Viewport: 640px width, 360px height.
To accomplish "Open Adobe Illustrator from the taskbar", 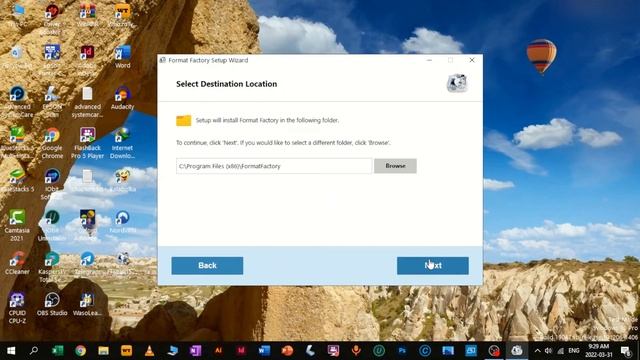I will click(218, 351).
